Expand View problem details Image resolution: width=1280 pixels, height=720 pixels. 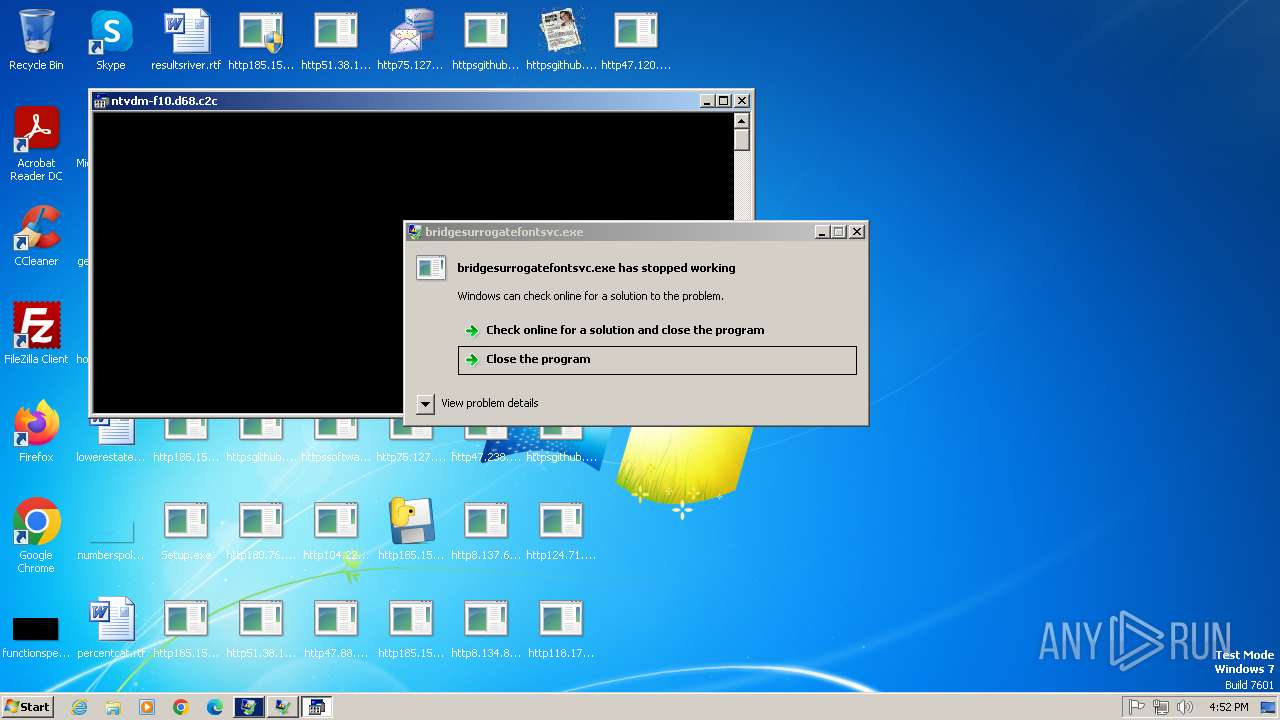[x=477, y=403]
